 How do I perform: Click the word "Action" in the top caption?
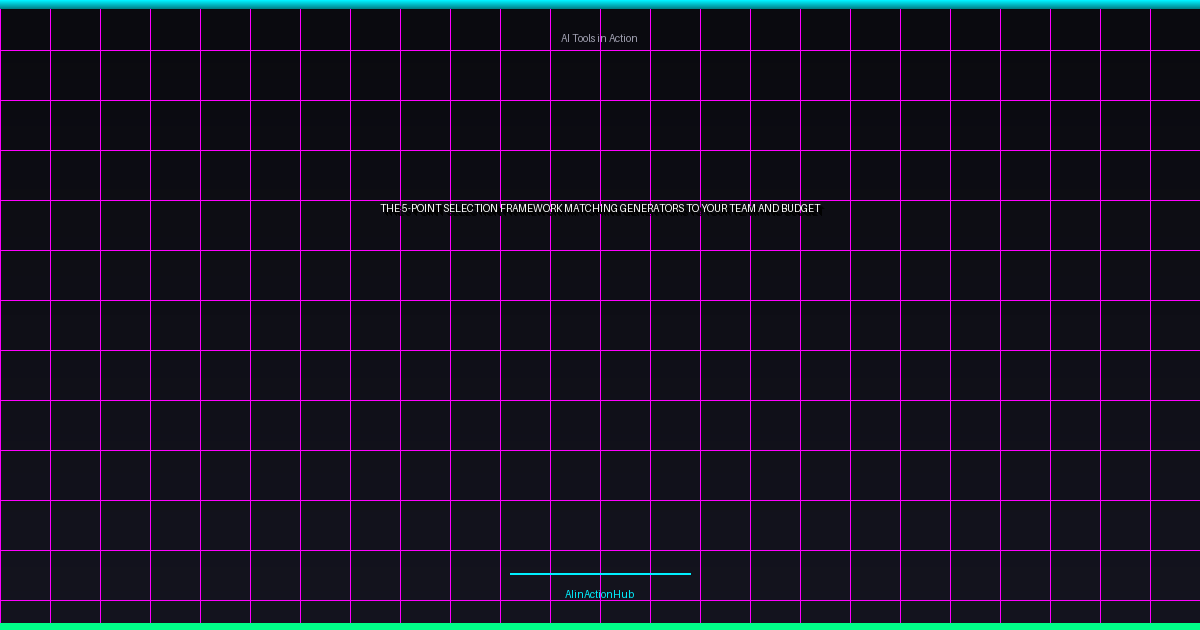point(623,38)
